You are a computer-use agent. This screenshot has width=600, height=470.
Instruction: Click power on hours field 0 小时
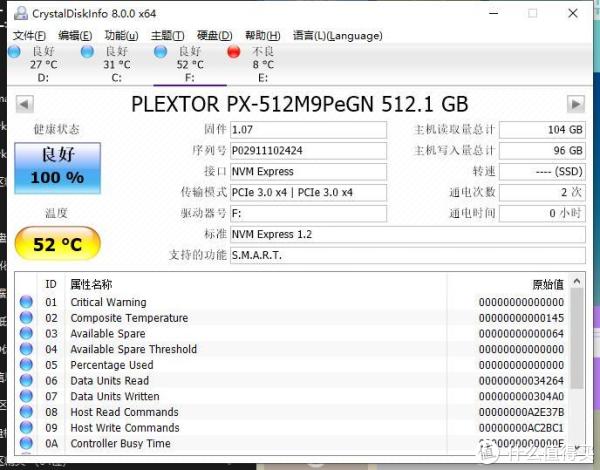point(542,214)
